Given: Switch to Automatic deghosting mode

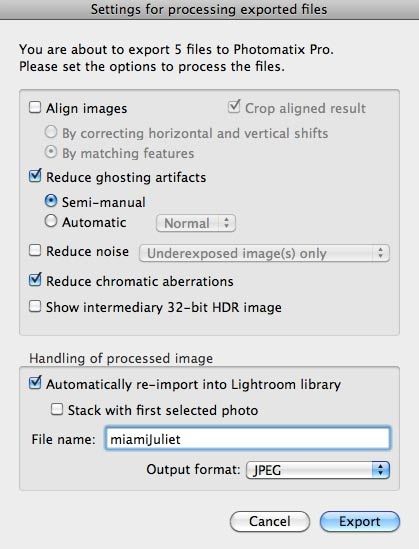Looking at the screenshot, I should point(51,221).
